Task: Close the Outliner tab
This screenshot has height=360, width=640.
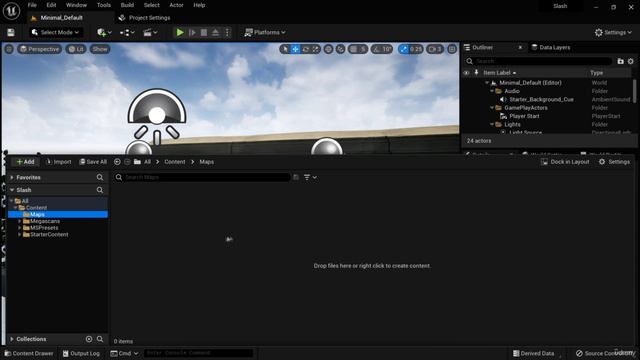Action: point(520,47)
